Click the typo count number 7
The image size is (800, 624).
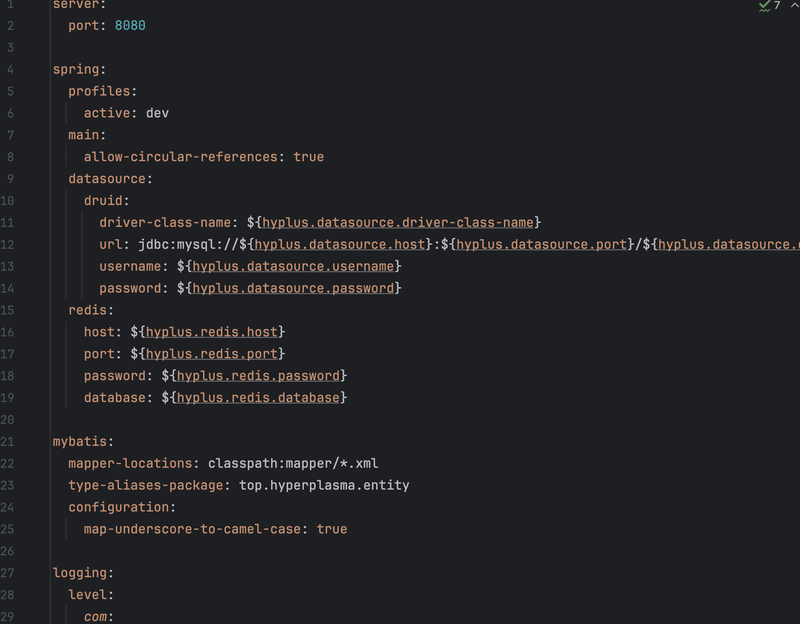[x=777, y=5]
